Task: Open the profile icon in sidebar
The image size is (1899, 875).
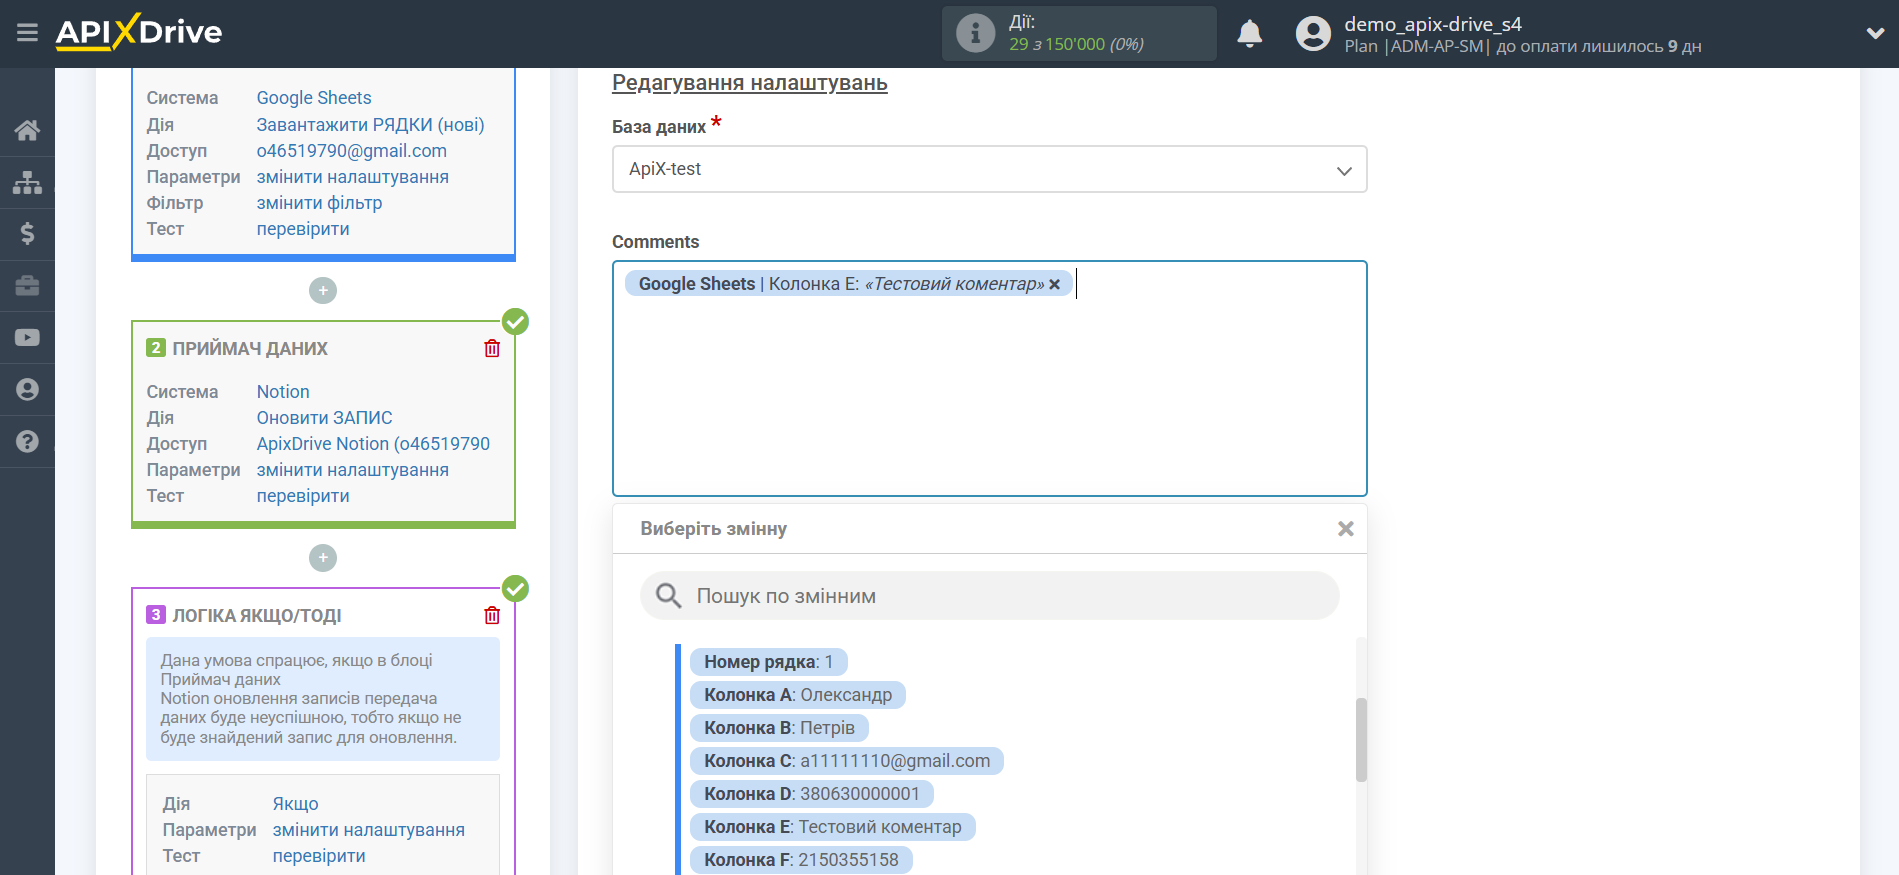Action: click(27, 389)
